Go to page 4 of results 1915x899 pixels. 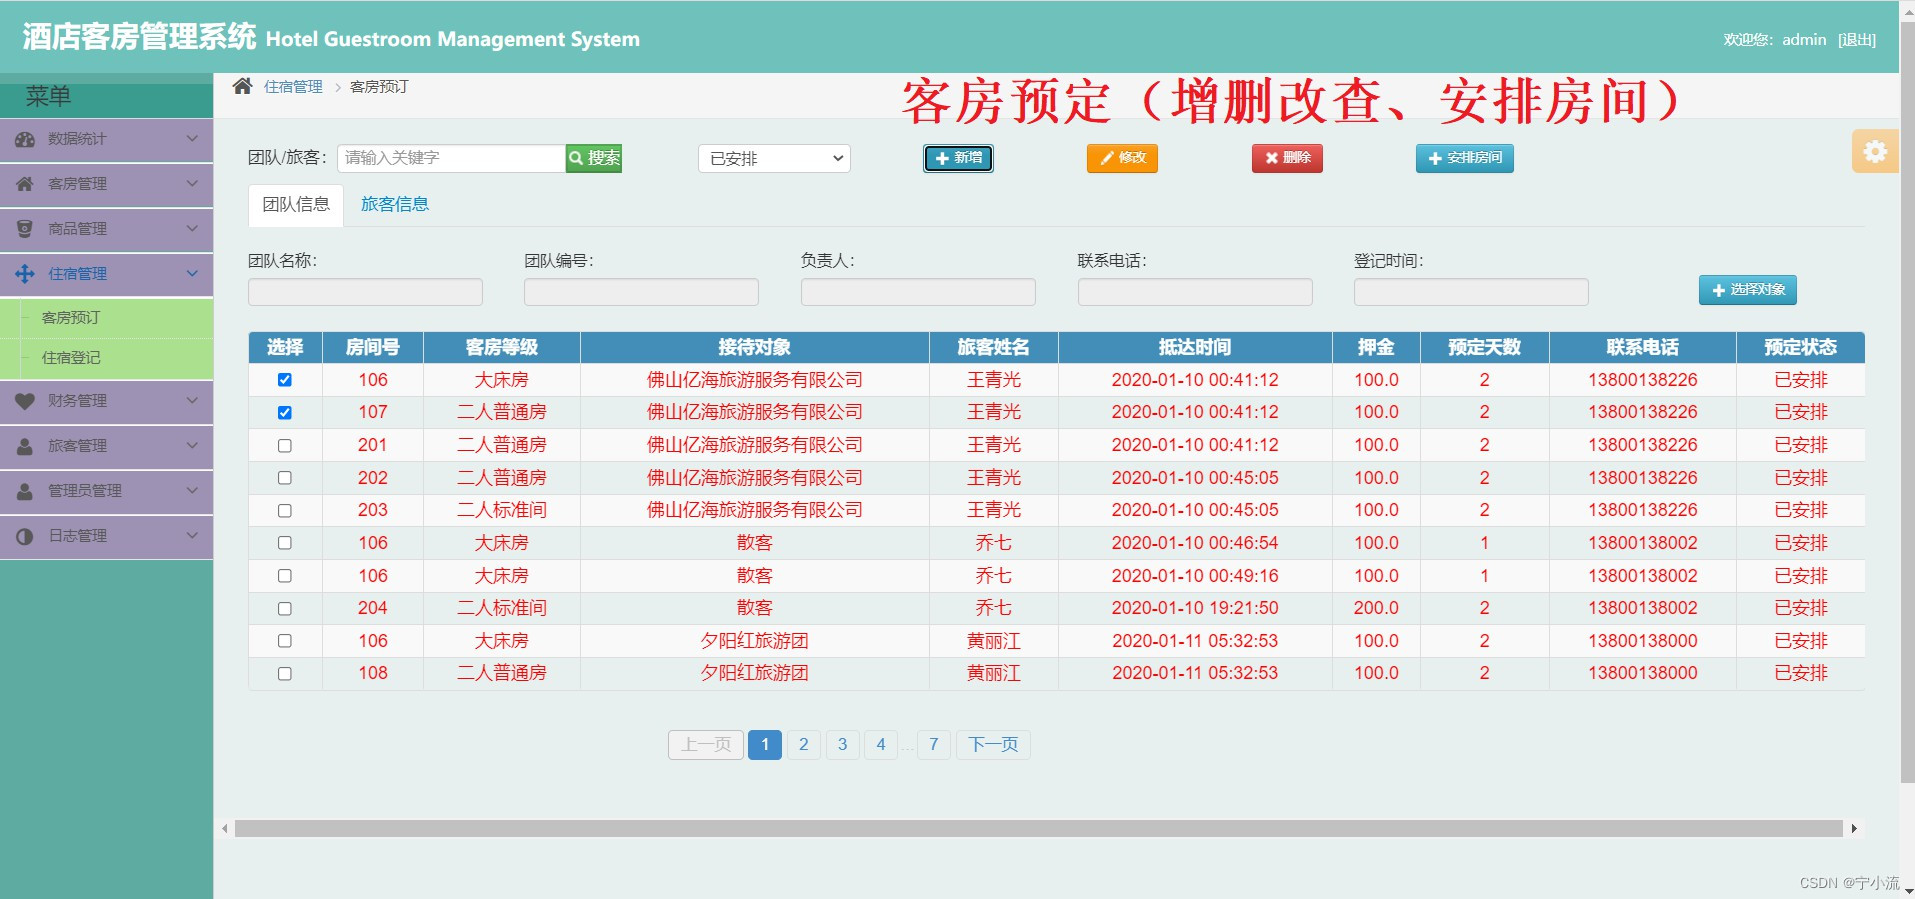tap(881, 744)
